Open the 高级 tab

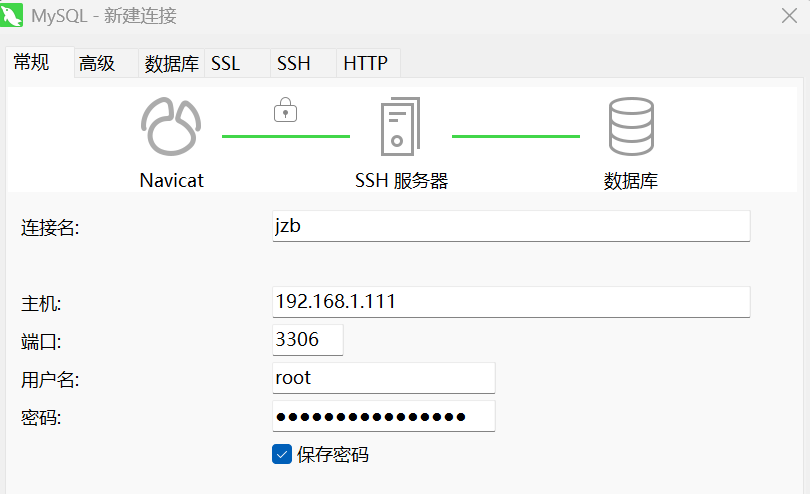(97, 63)
